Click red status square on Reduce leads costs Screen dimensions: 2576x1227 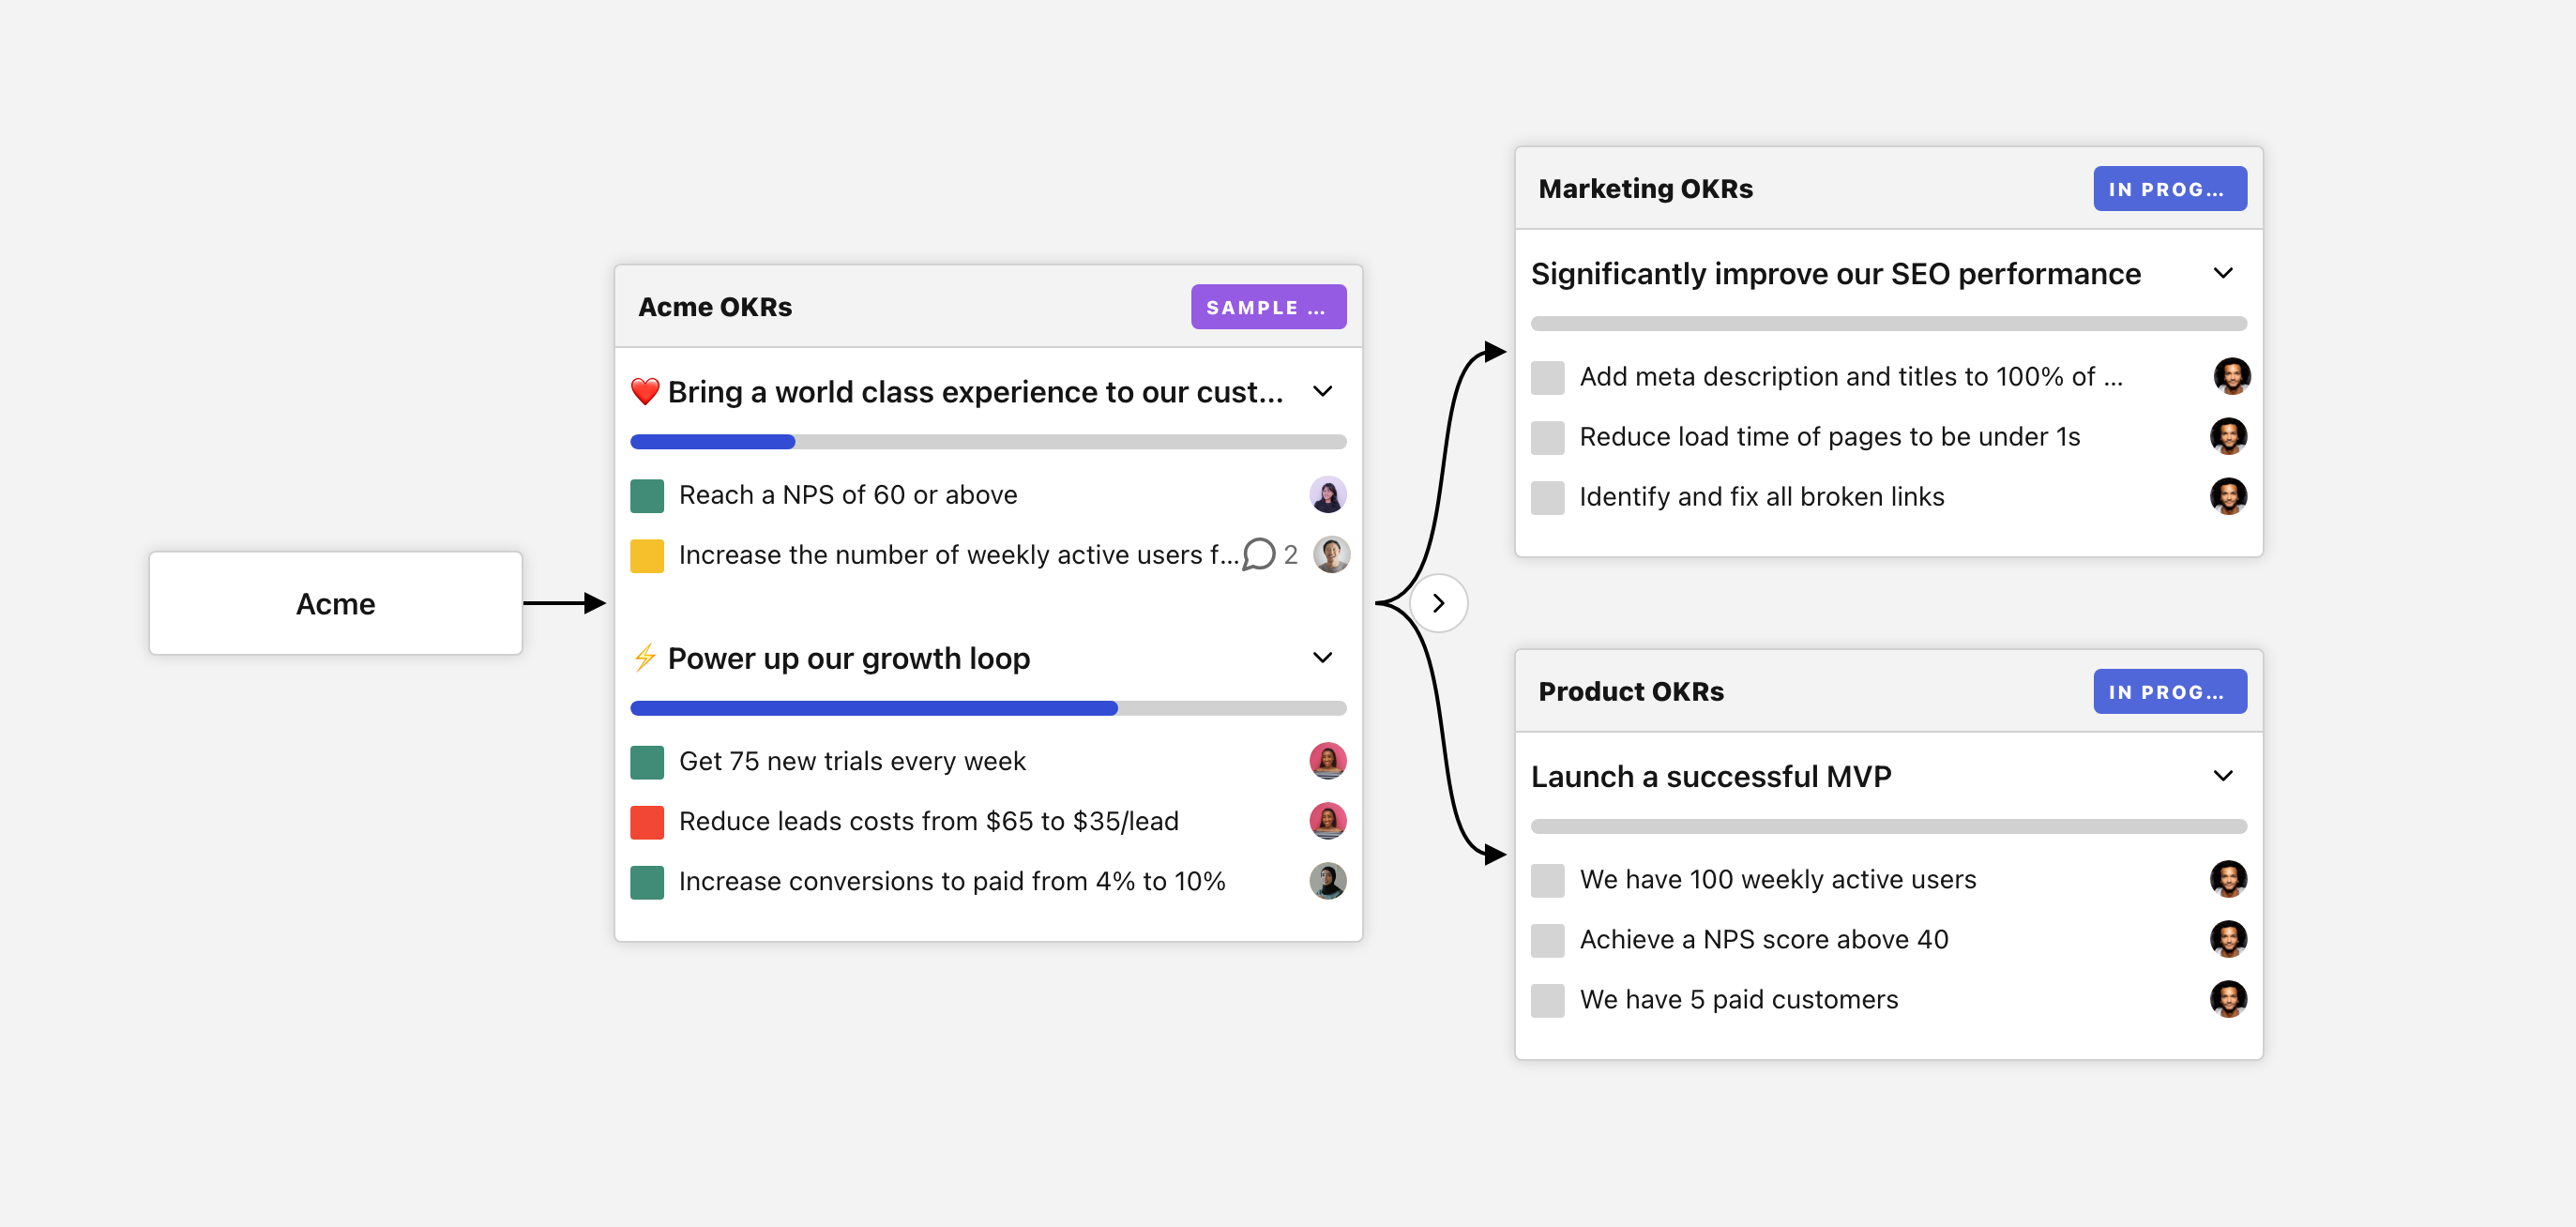647,821
